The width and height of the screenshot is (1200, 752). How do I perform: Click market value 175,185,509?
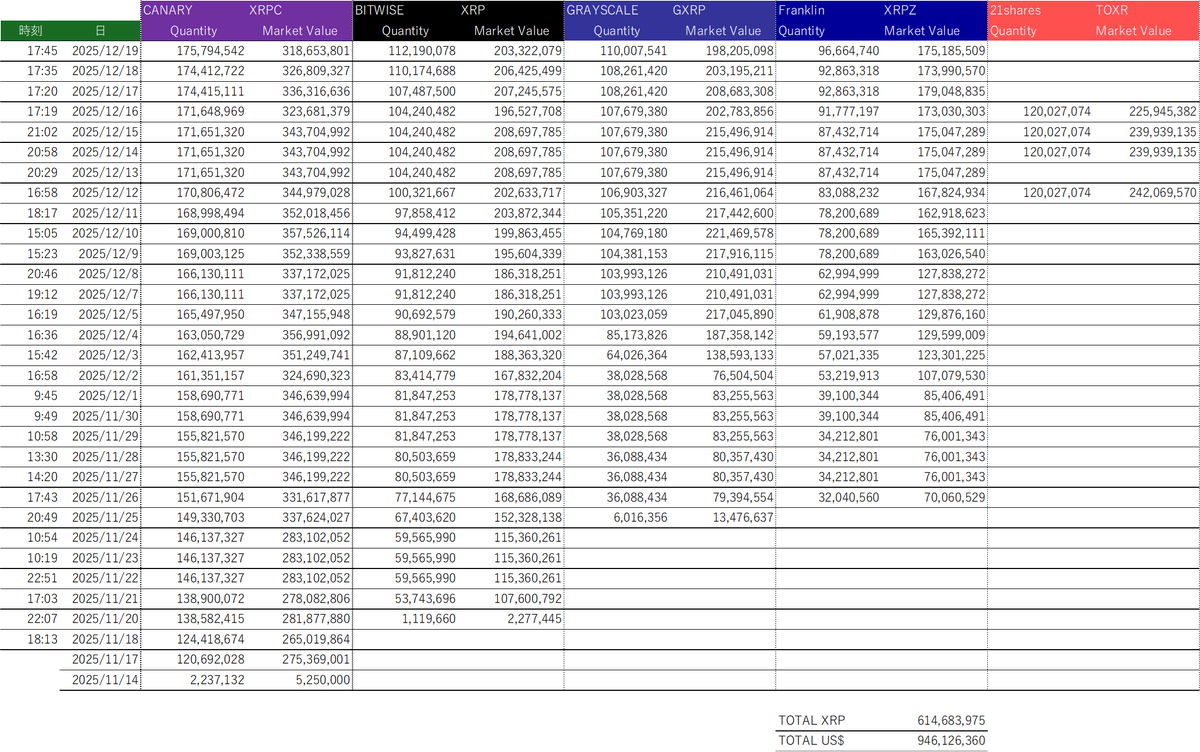[950, 51]
